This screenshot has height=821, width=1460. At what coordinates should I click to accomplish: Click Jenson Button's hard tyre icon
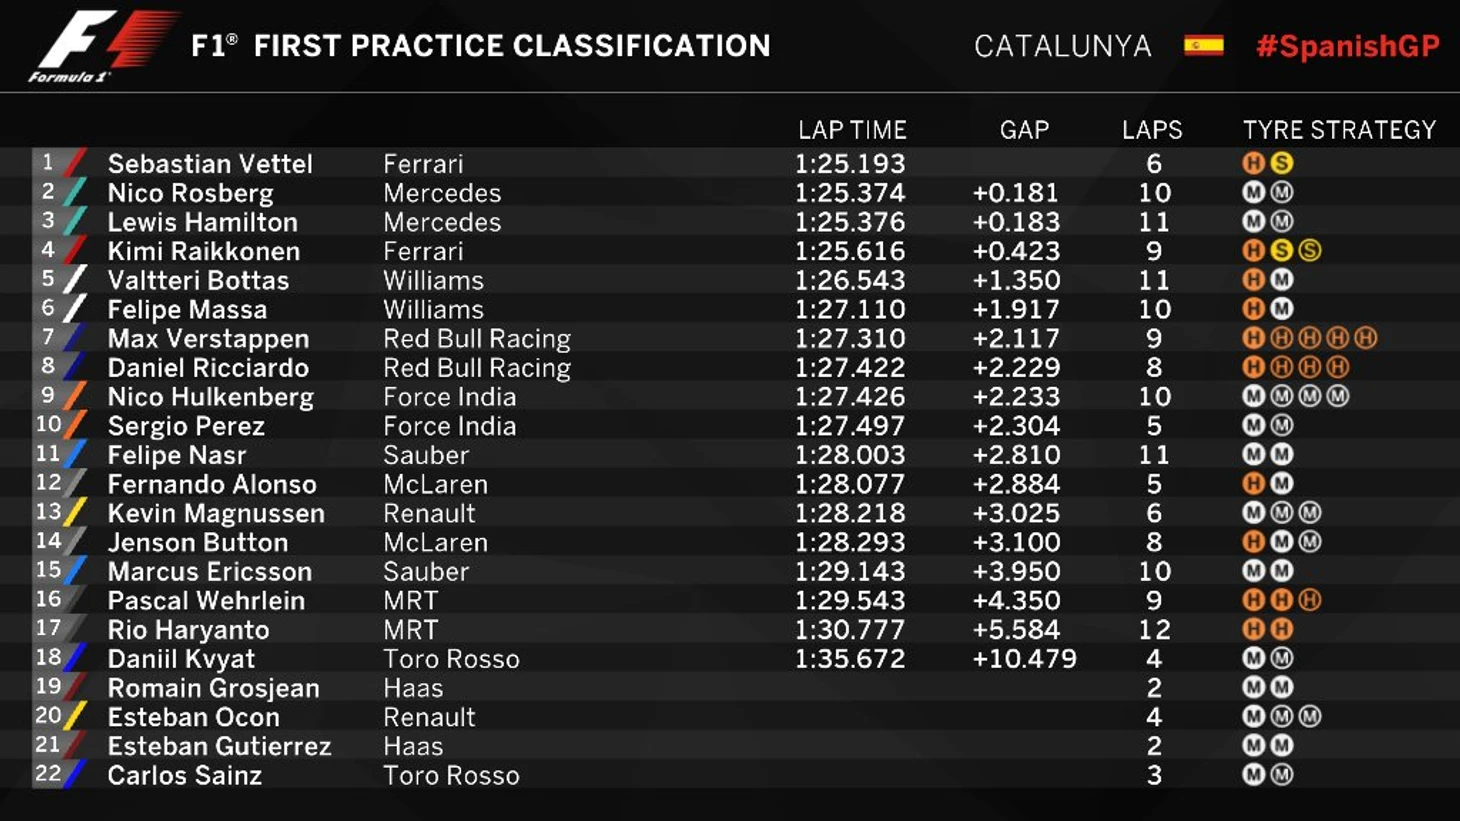pos(1253,542)
